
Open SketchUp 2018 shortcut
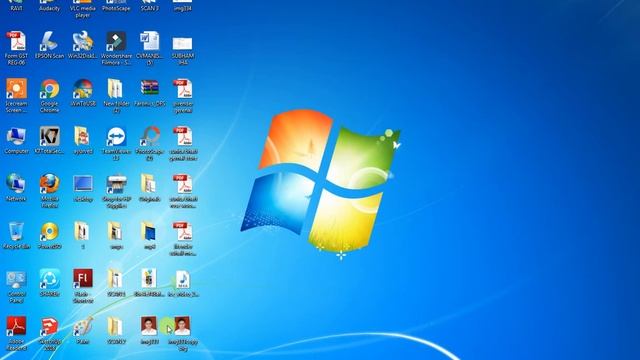click(x=49, y=327)
